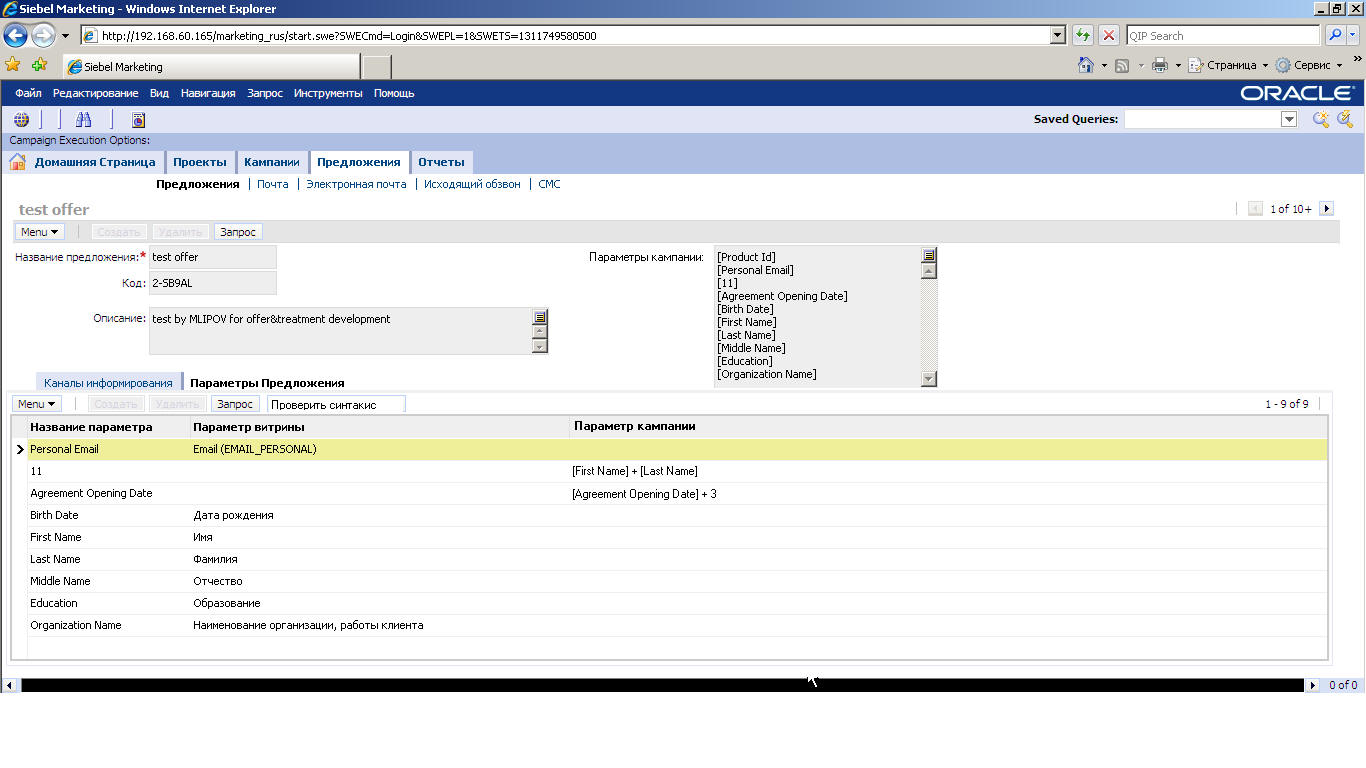Go to Домашняя Страница tab
The image size is (1366, 768).
pyautogui.click(x=95, y=162)
